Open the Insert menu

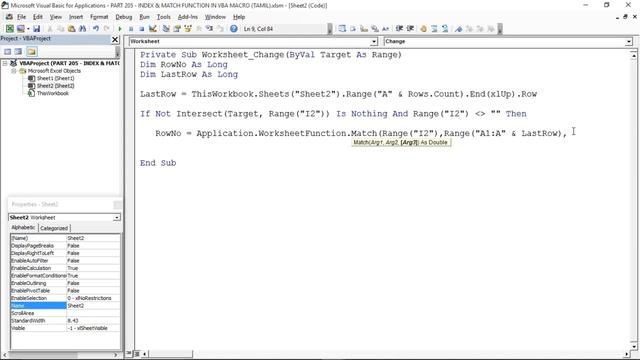click(76, 17)
